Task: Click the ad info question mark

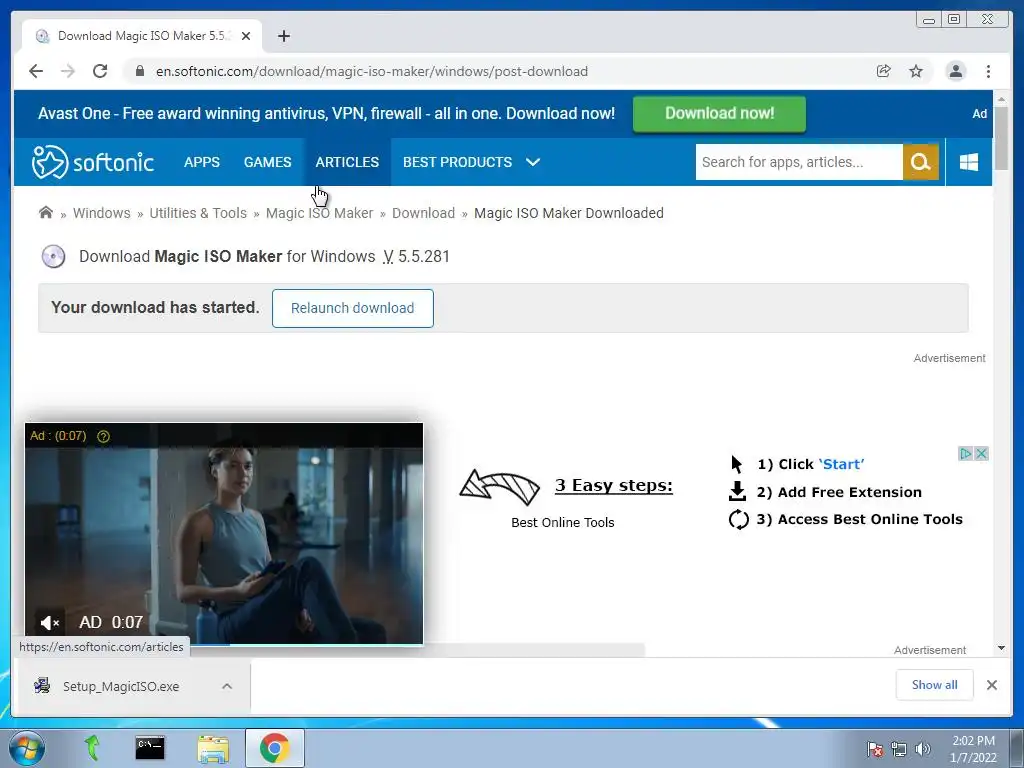Action: [103, 436]
